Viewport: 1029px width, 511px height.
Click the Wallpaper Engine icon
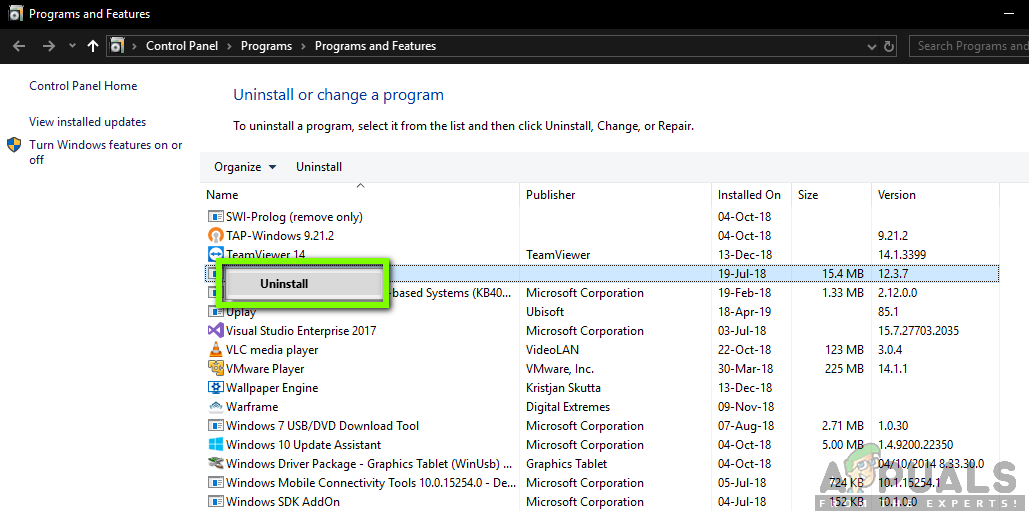(x=215, y=388)
